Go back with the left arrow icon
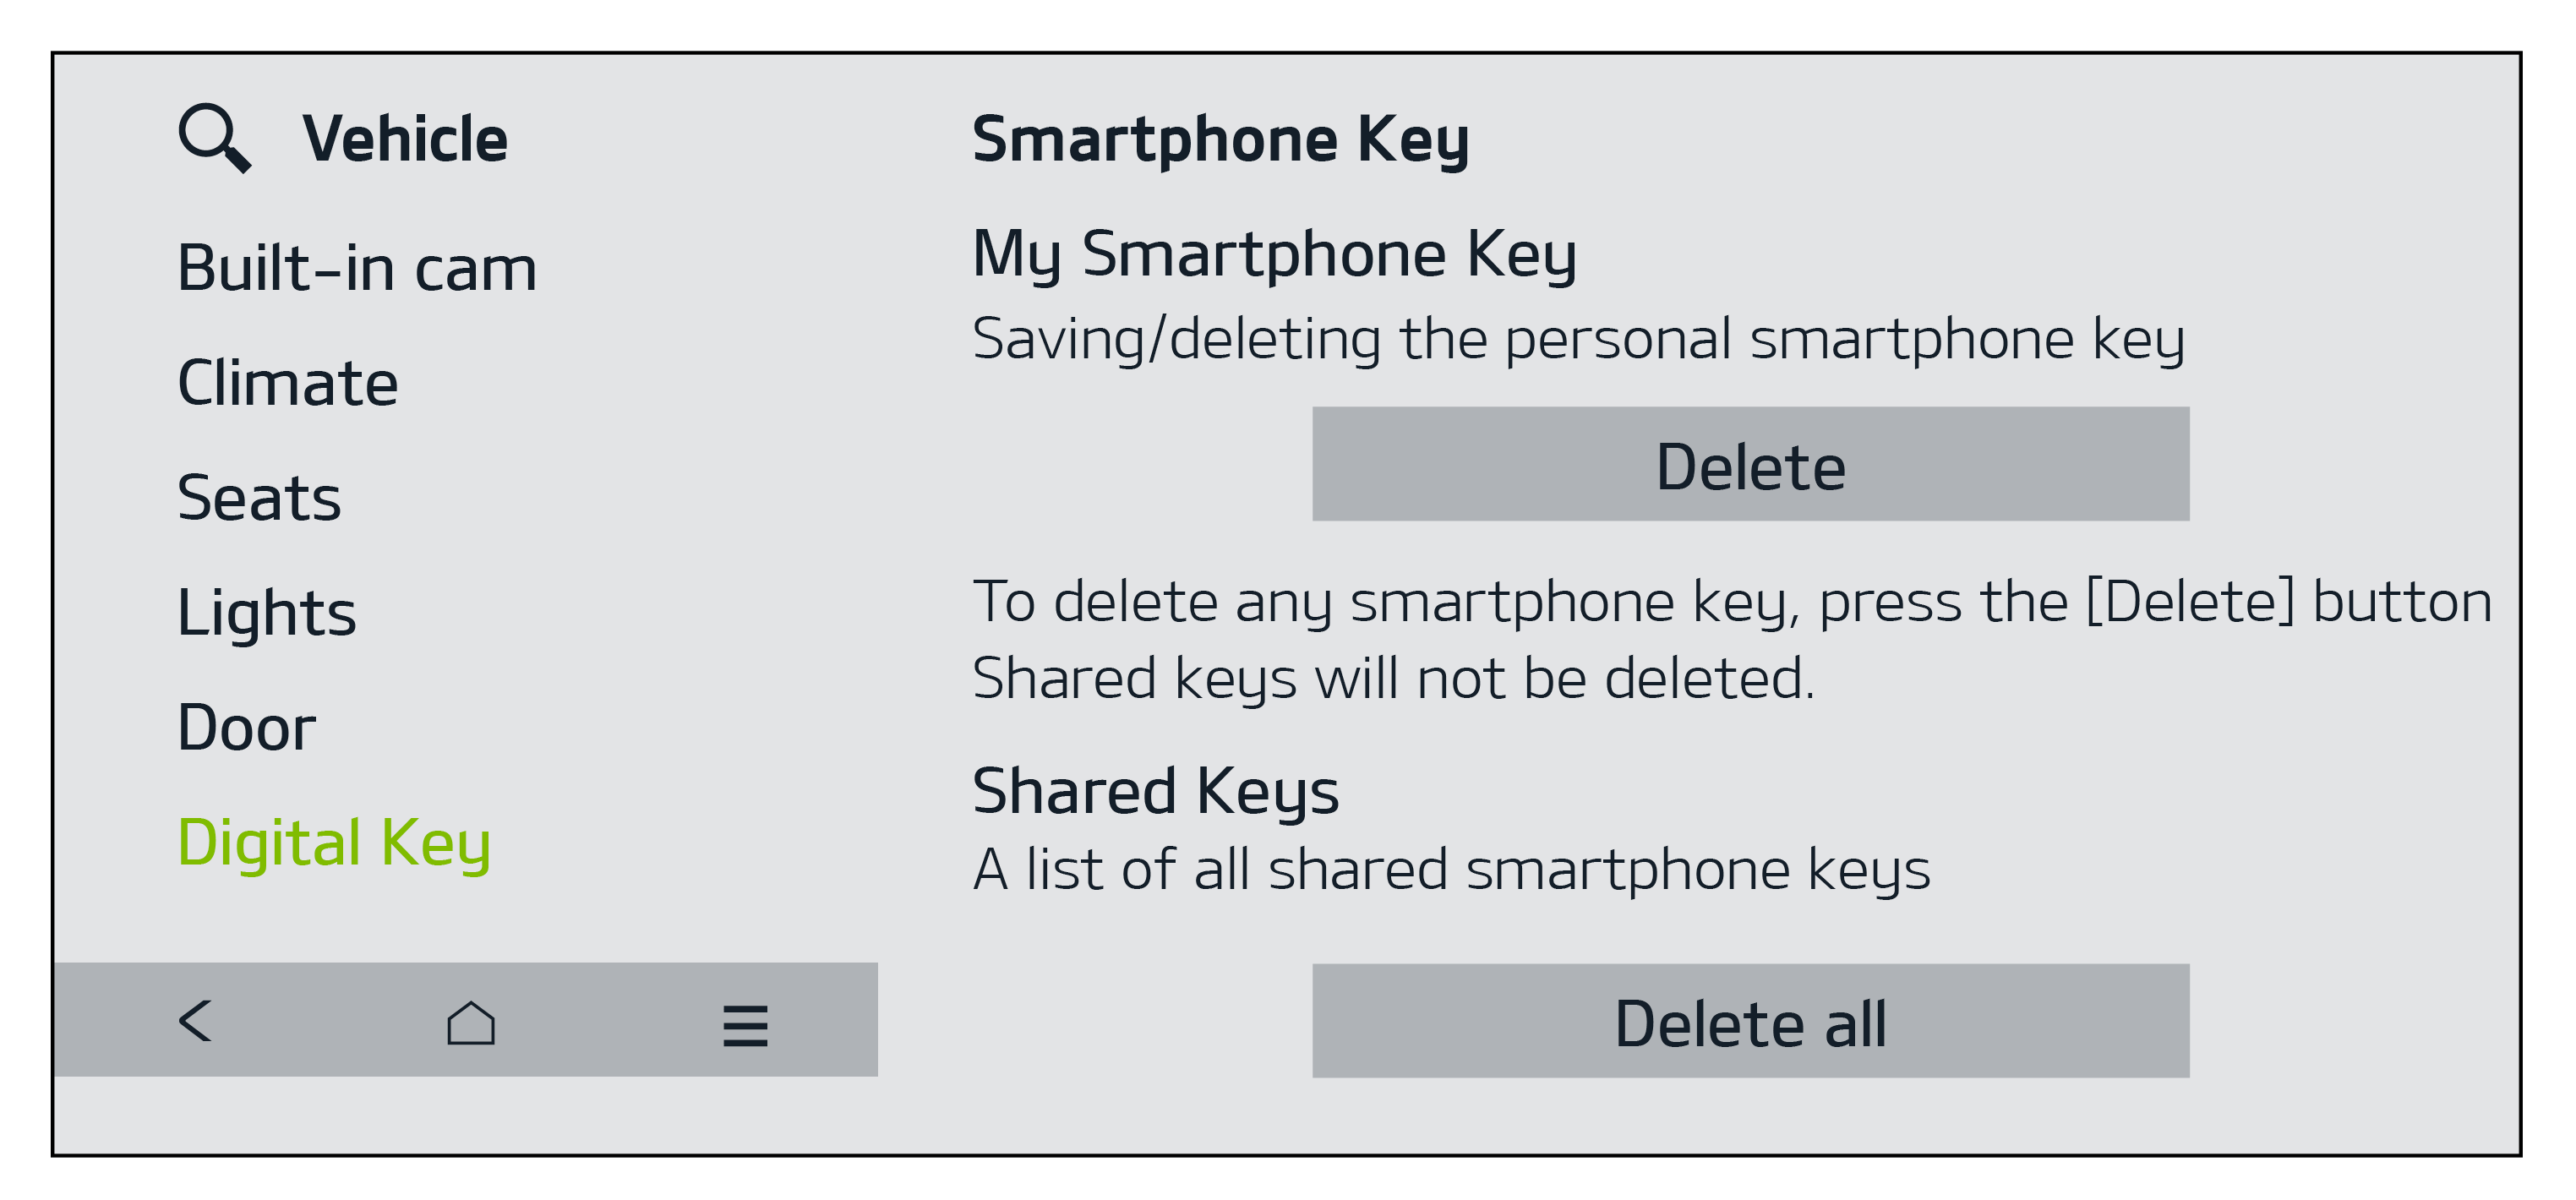2576x1200 pixels. (196, 1021)
